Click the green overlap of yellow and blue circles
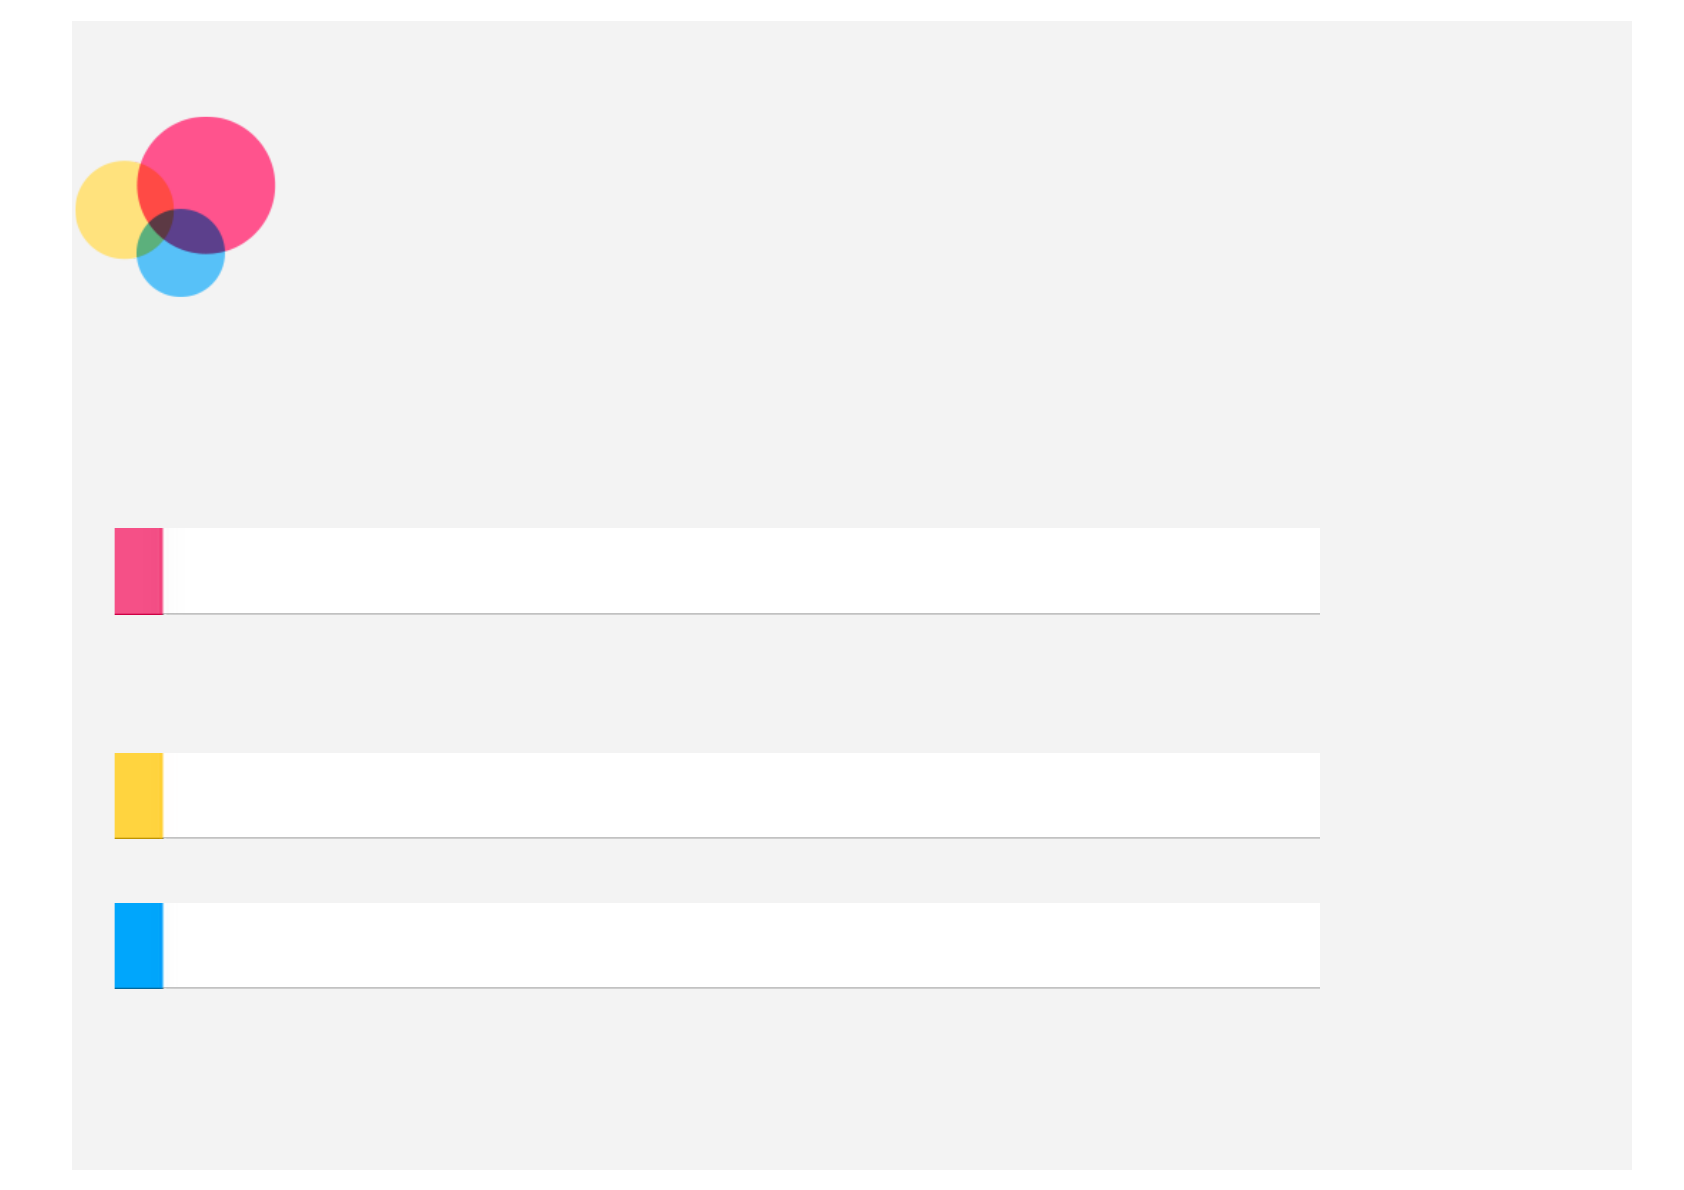Image resolution: width=1684 pixels, height=1190 pixels. [147, 241]
